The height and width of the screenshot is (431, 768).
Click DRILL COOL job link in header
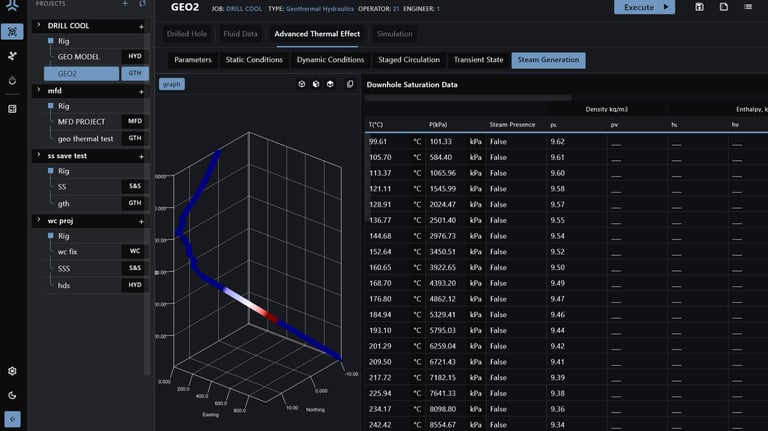pyautogui.click(x=244, y=9)
